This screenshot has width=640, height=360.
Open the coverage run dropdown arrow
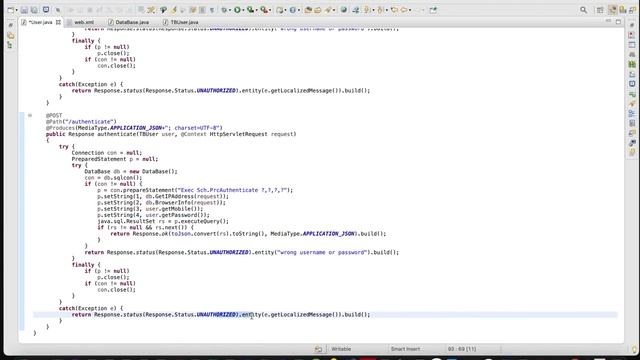[256, 10]
